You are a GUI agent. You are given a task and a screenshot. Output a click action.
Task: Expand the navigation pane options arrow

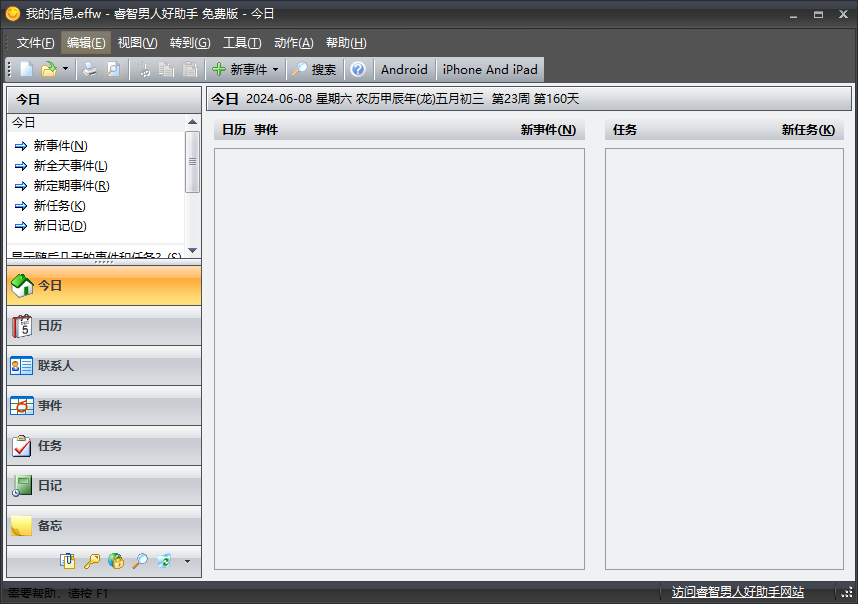[x=187, y=561]
